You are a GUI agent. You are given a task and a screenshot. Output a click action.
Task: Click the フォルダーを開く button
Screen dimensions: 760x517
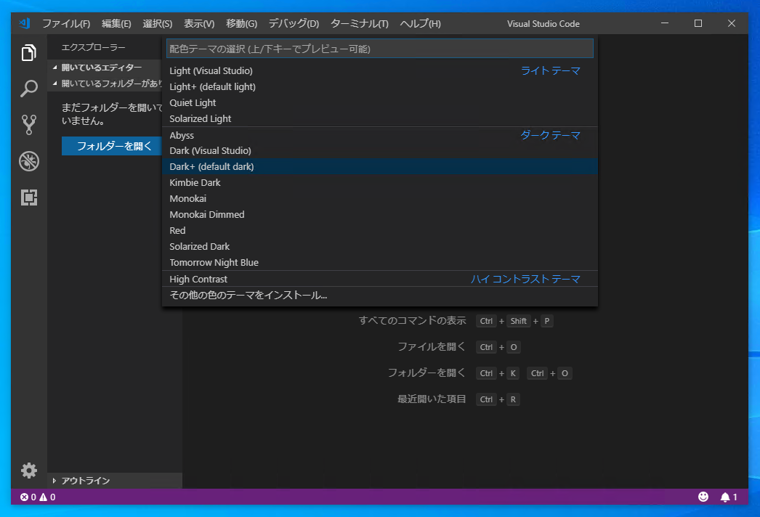[112, 146]
